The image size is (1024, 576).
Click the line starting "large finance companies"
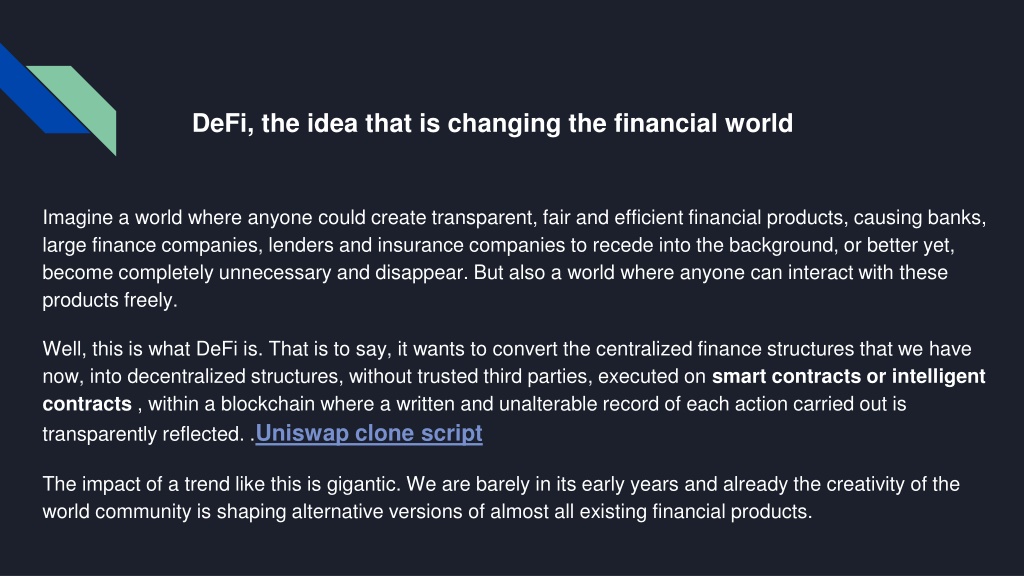(498, 246)
